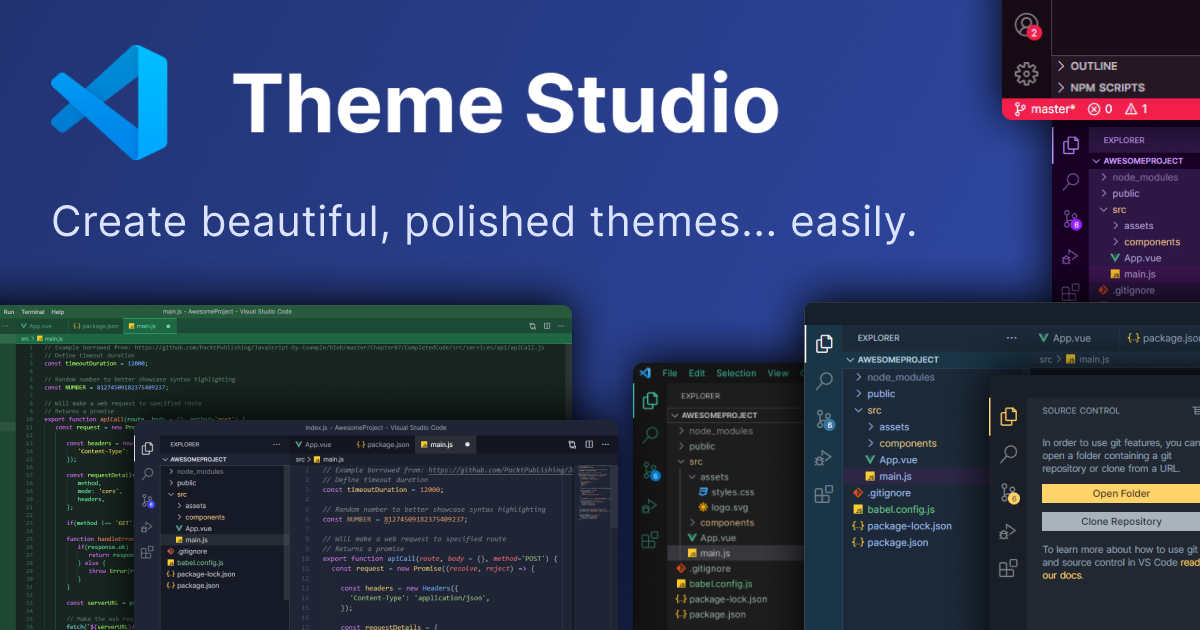The width and height of the screenshot is (1200, 630).
Task: Expand the OUTLINE section
Action: (x=1093, y=66)
